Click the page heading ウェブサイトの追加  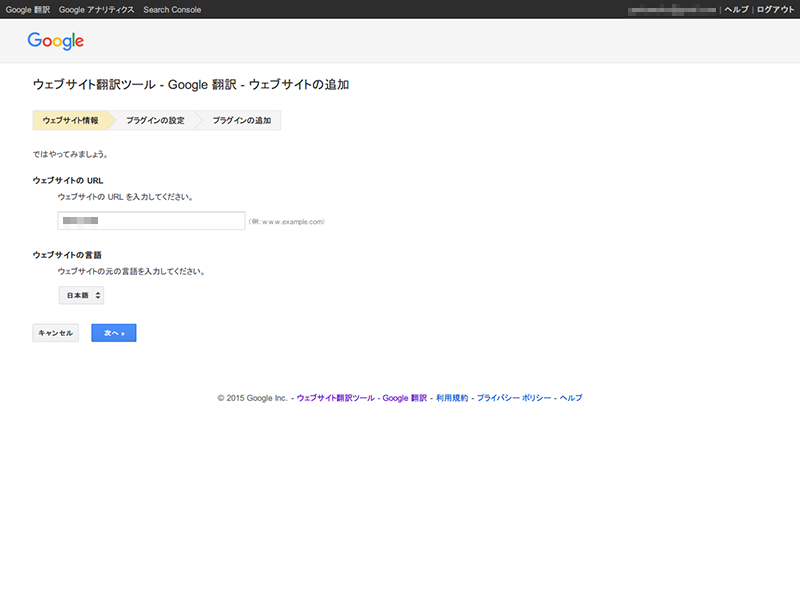[x=299, y=85]
